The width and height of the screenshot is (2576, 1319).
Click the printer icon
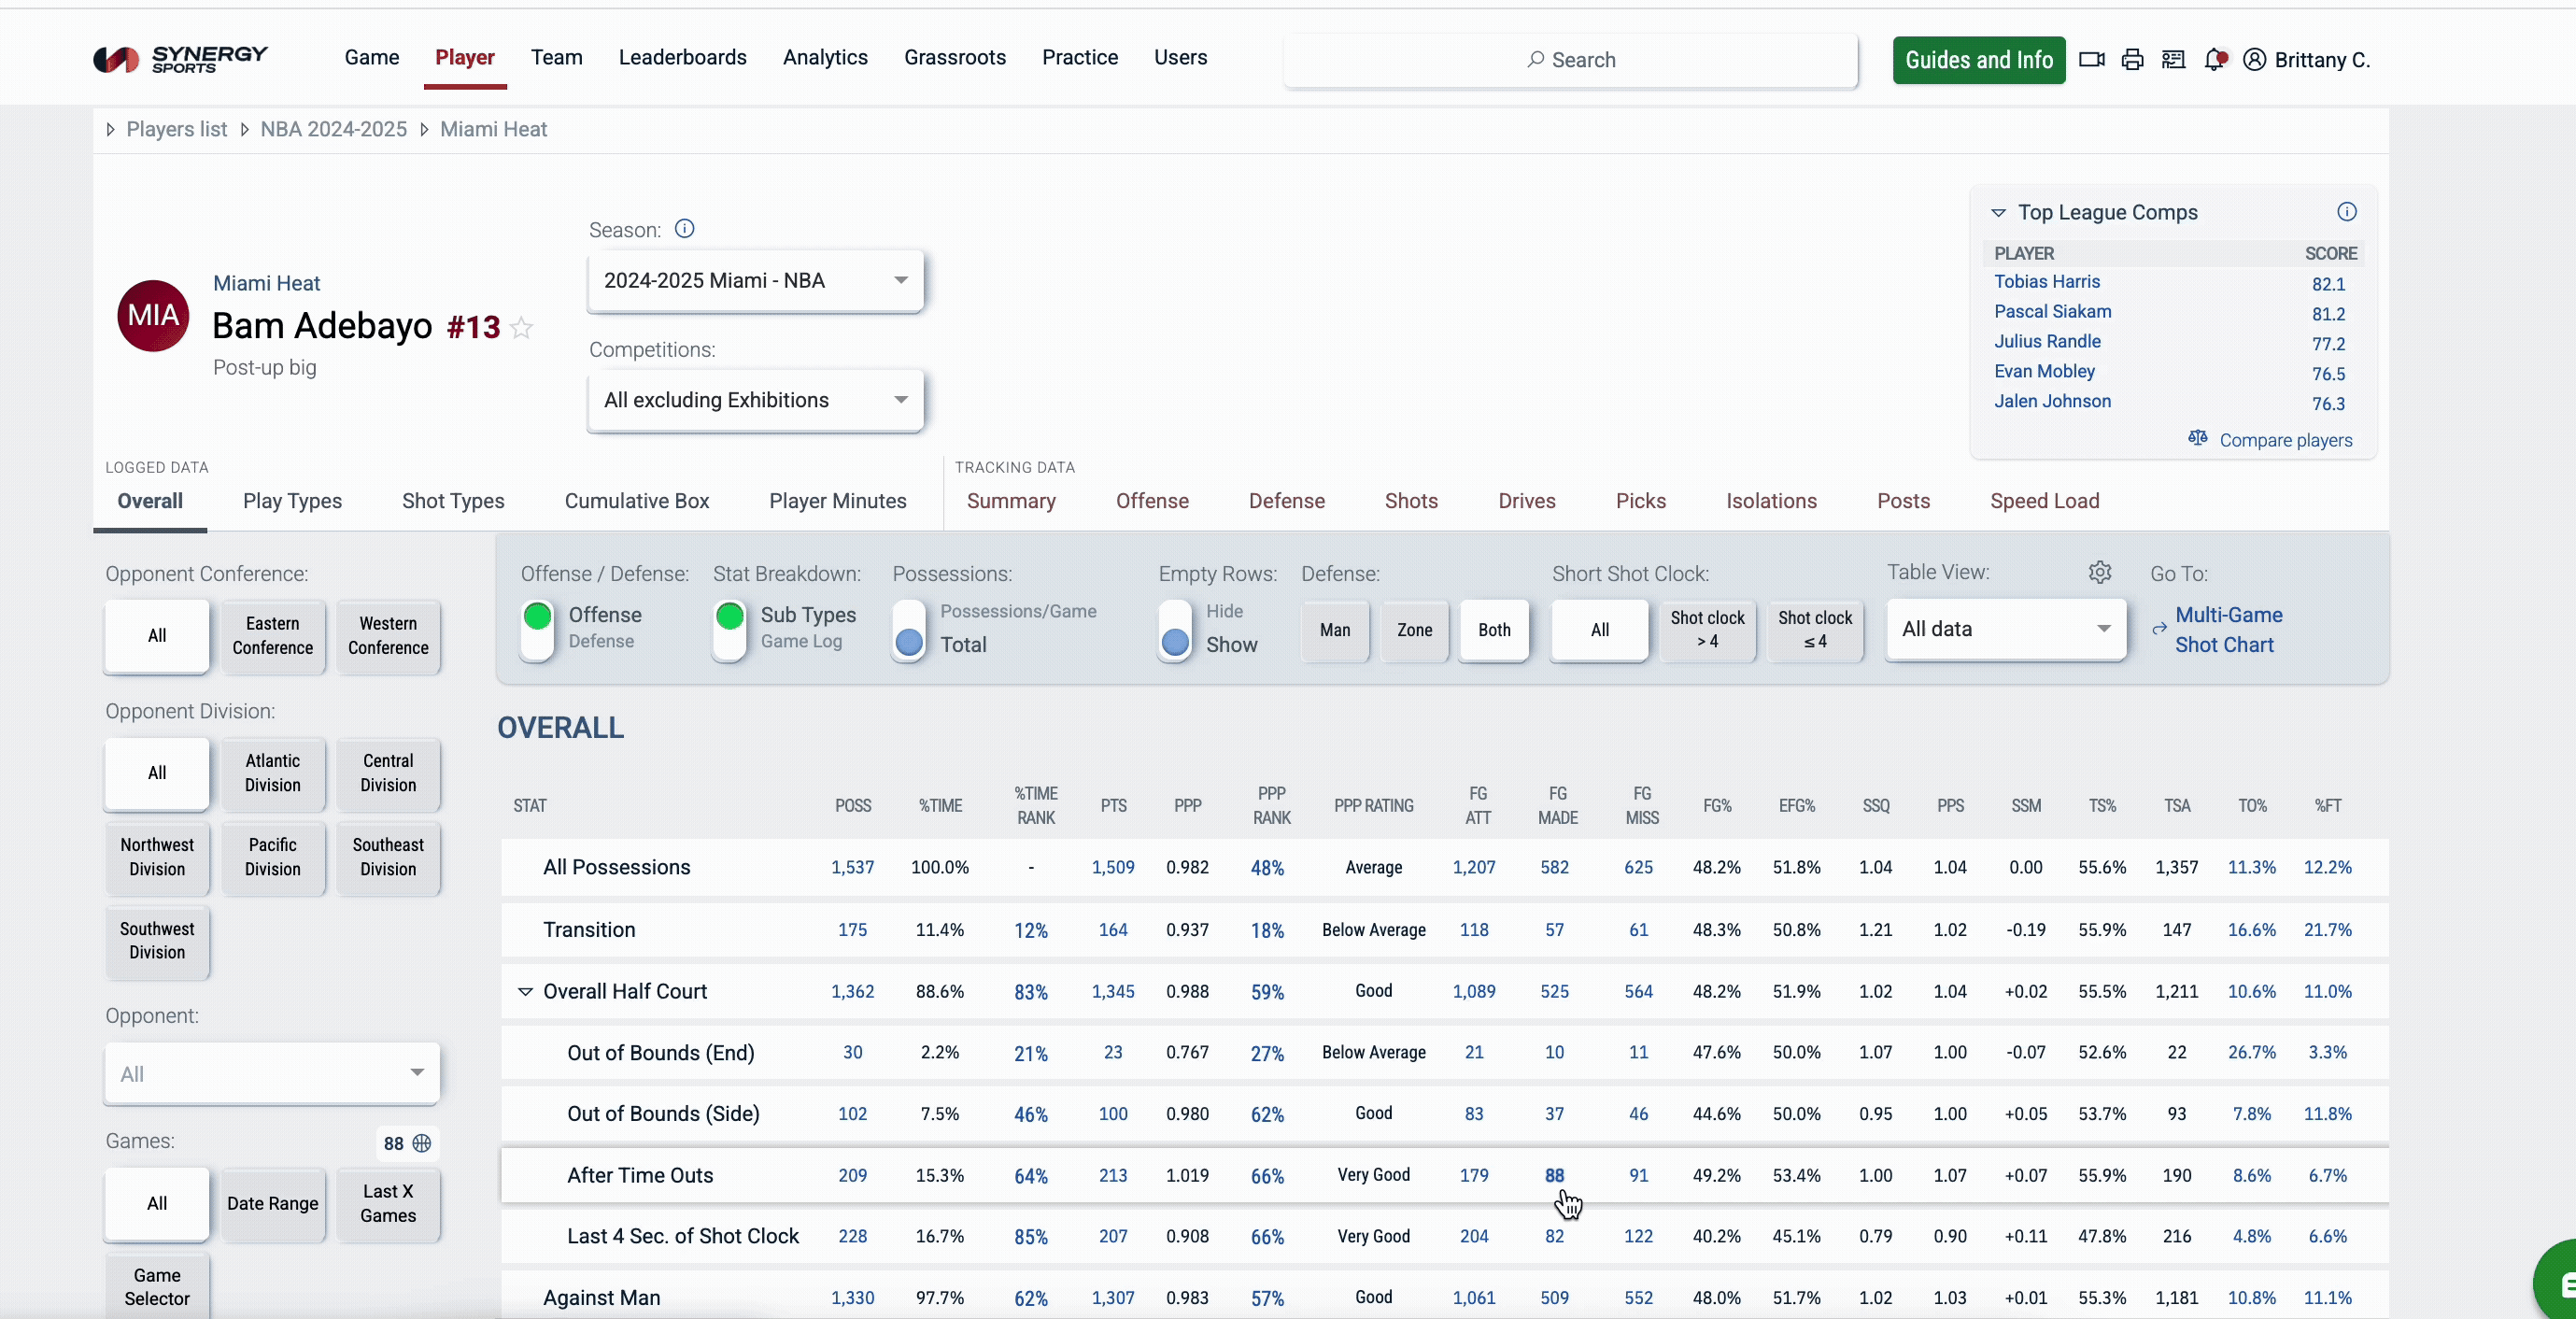[x=2132, y=60]
